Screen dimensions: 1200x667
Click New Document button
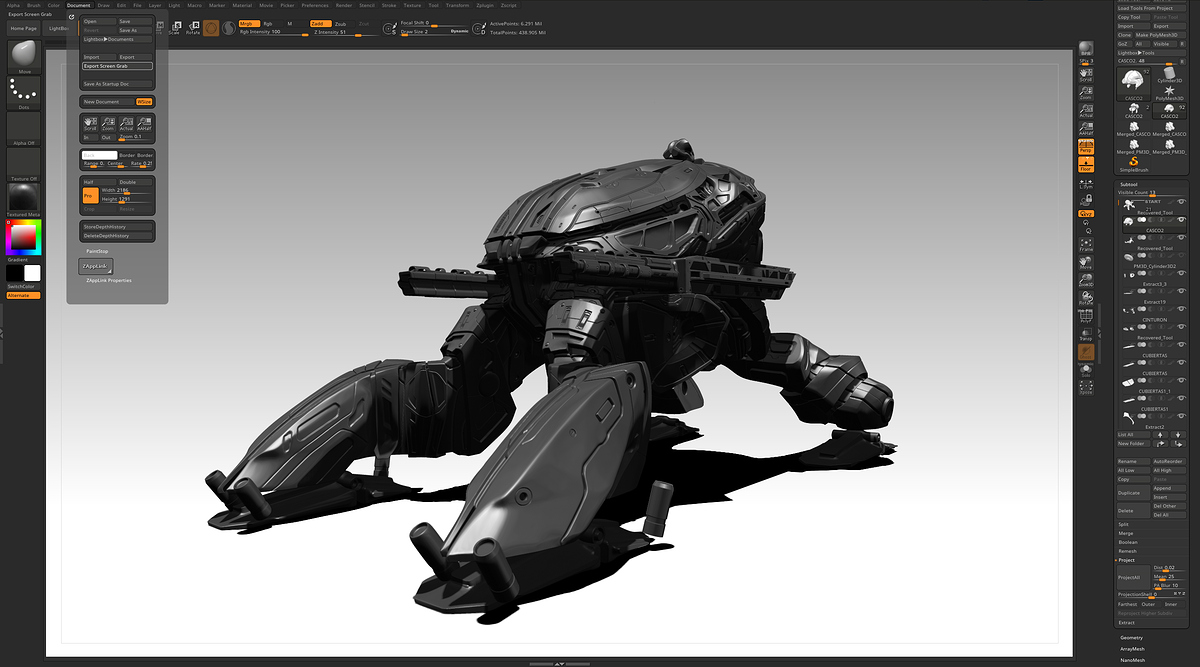pos(108,102)
